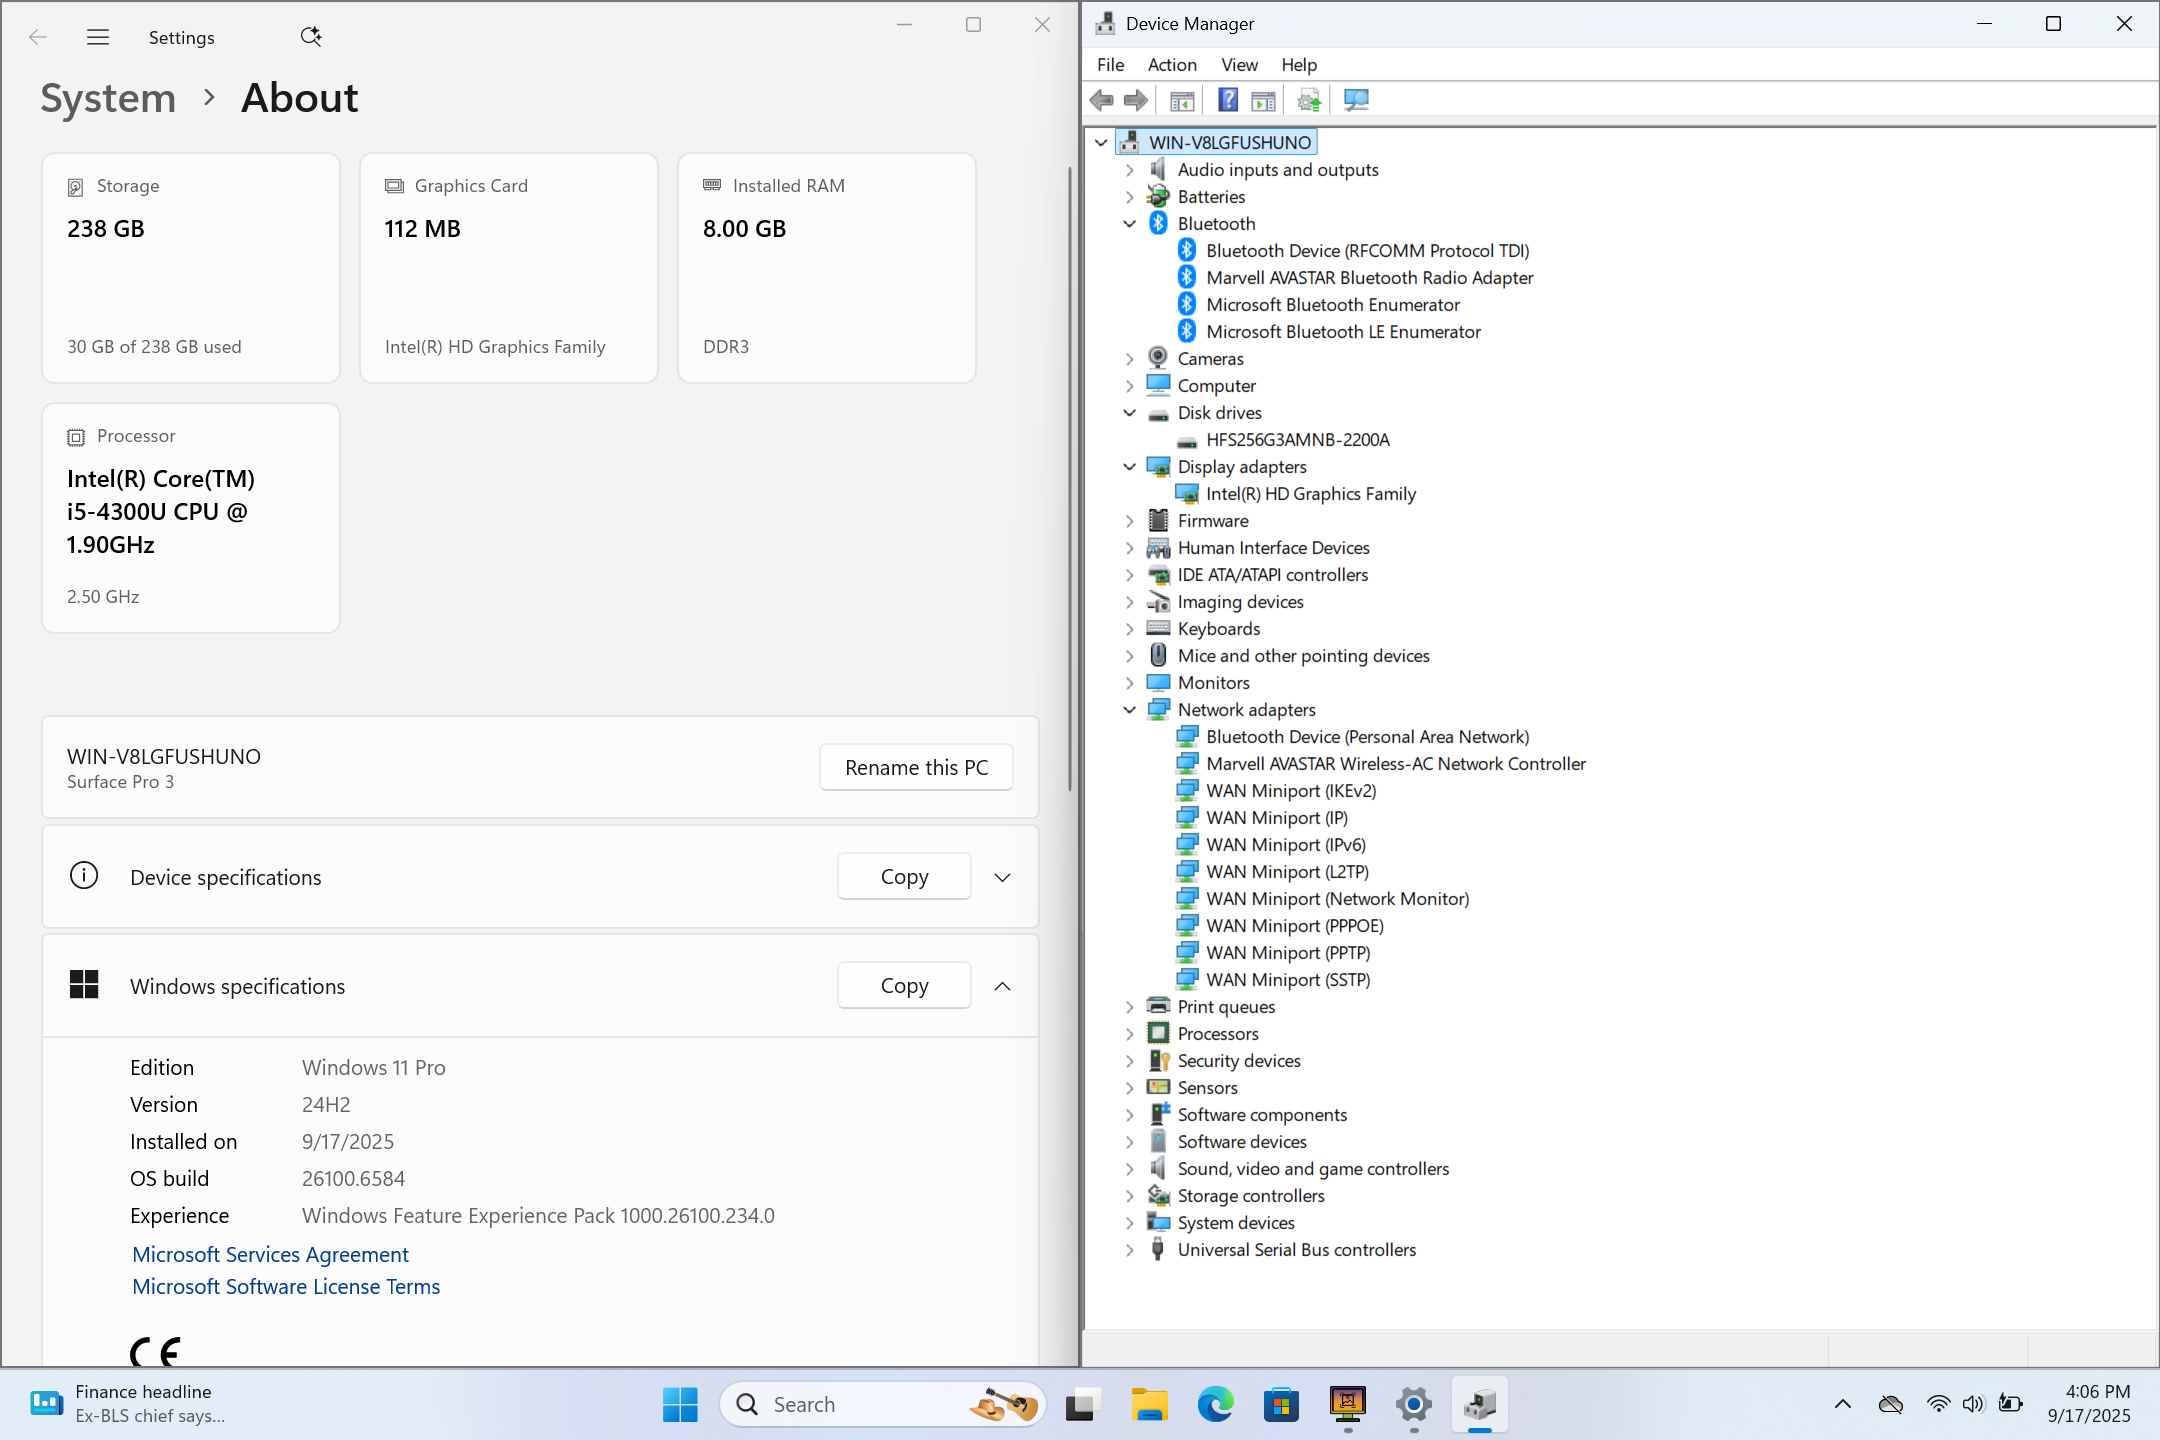Screen dimensions: 2160x1440
Task: Copy the Windows specifications
Action: (904, 985)
